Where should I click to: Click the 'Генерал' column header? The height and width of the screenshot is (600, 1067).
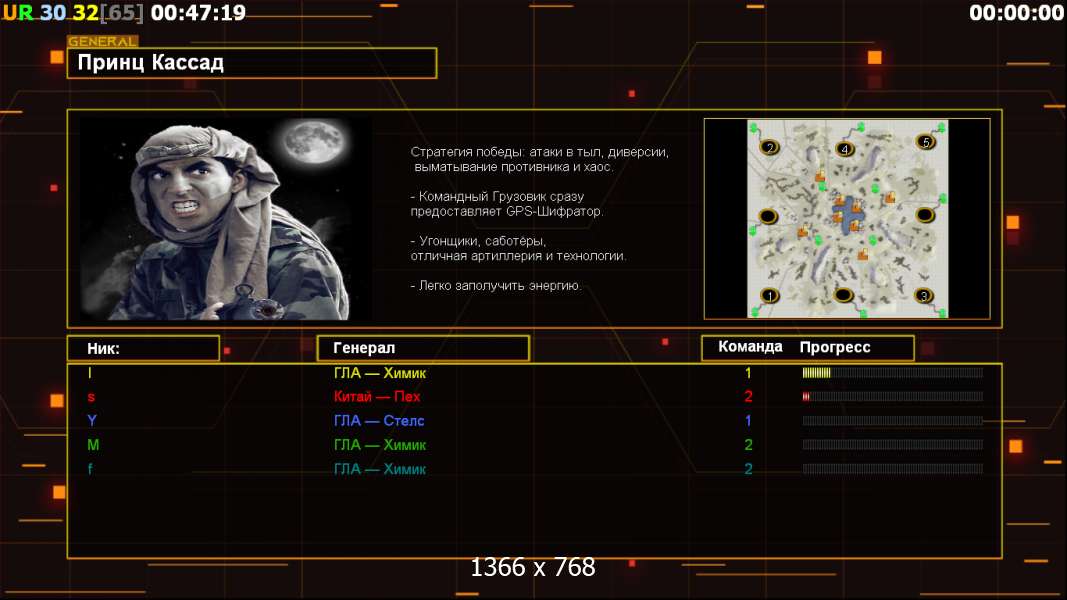tap(423, 348)
